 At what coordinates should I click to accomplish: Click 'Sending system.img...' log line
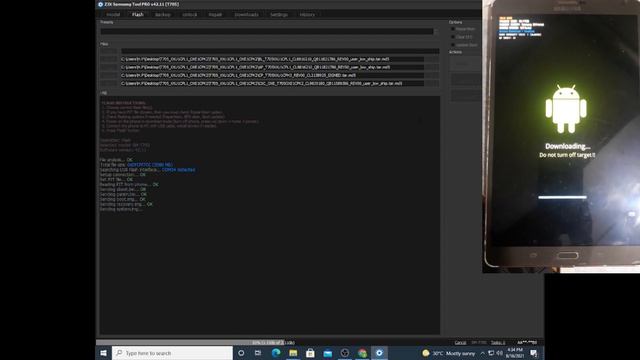[121, 209]
